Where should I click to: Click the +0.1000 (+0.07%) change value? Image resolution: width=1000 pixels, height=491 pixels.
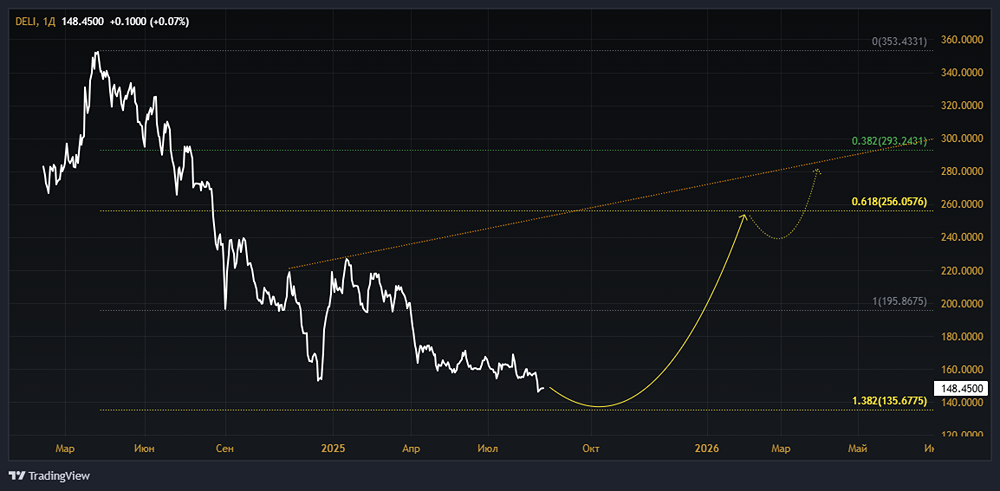tap(149, 22)
